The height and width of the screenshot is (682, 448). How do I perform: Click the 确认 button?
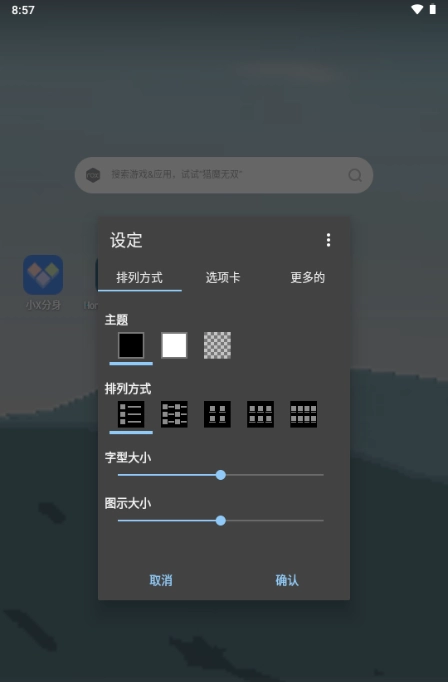(287, 580)
